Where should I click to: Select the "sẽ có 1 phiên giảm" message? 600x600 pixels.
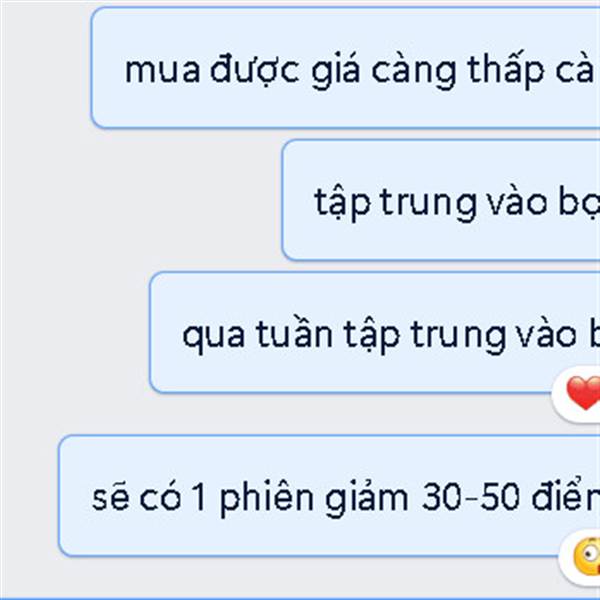[329, 496]
